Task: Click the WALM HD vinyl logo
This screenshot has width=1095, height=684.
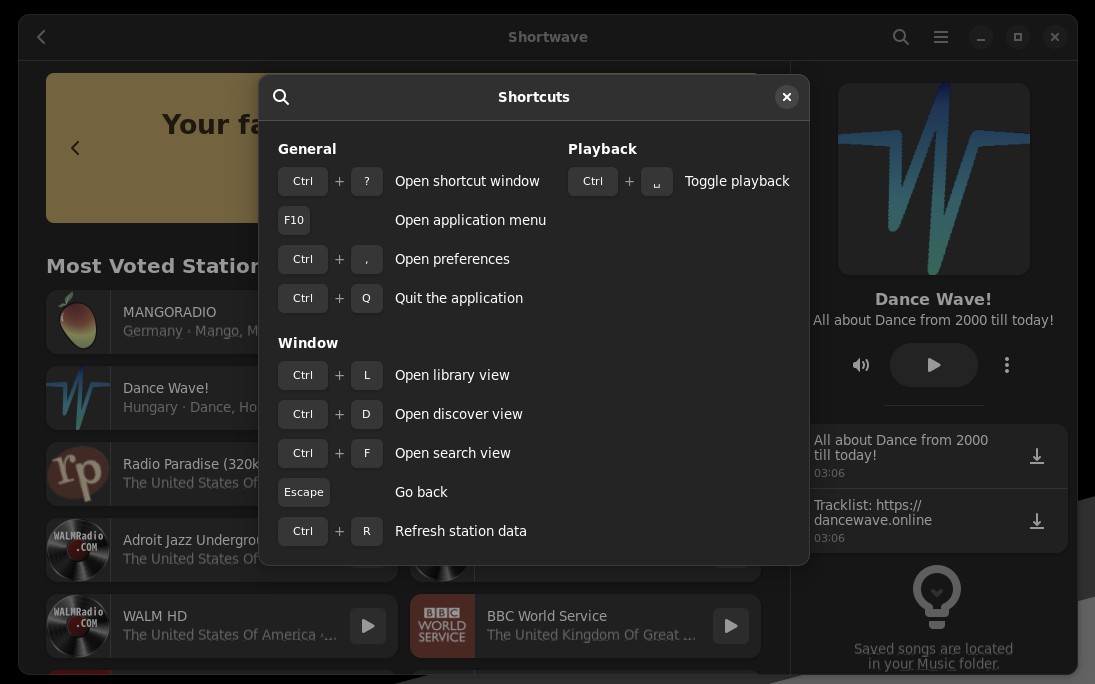Action: pos(78,626)
